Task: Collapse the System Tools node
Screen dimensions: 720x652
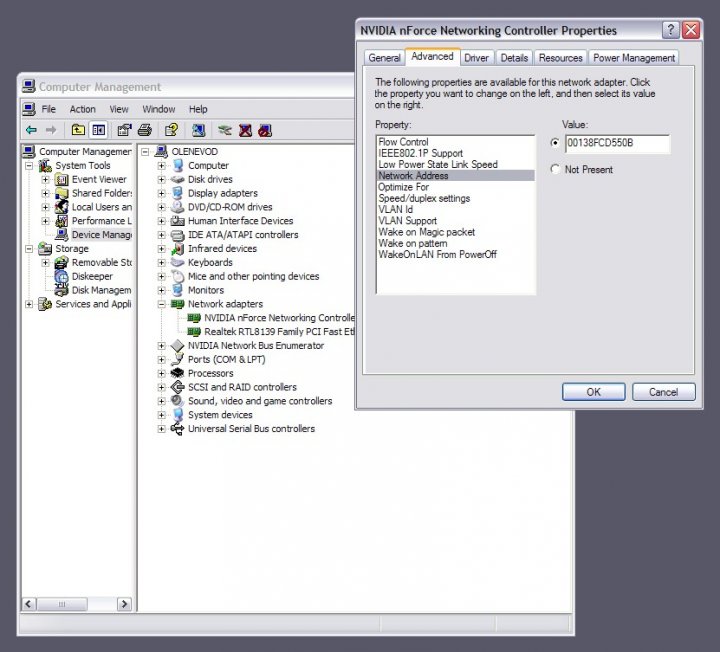Action: tap(29, 165)
